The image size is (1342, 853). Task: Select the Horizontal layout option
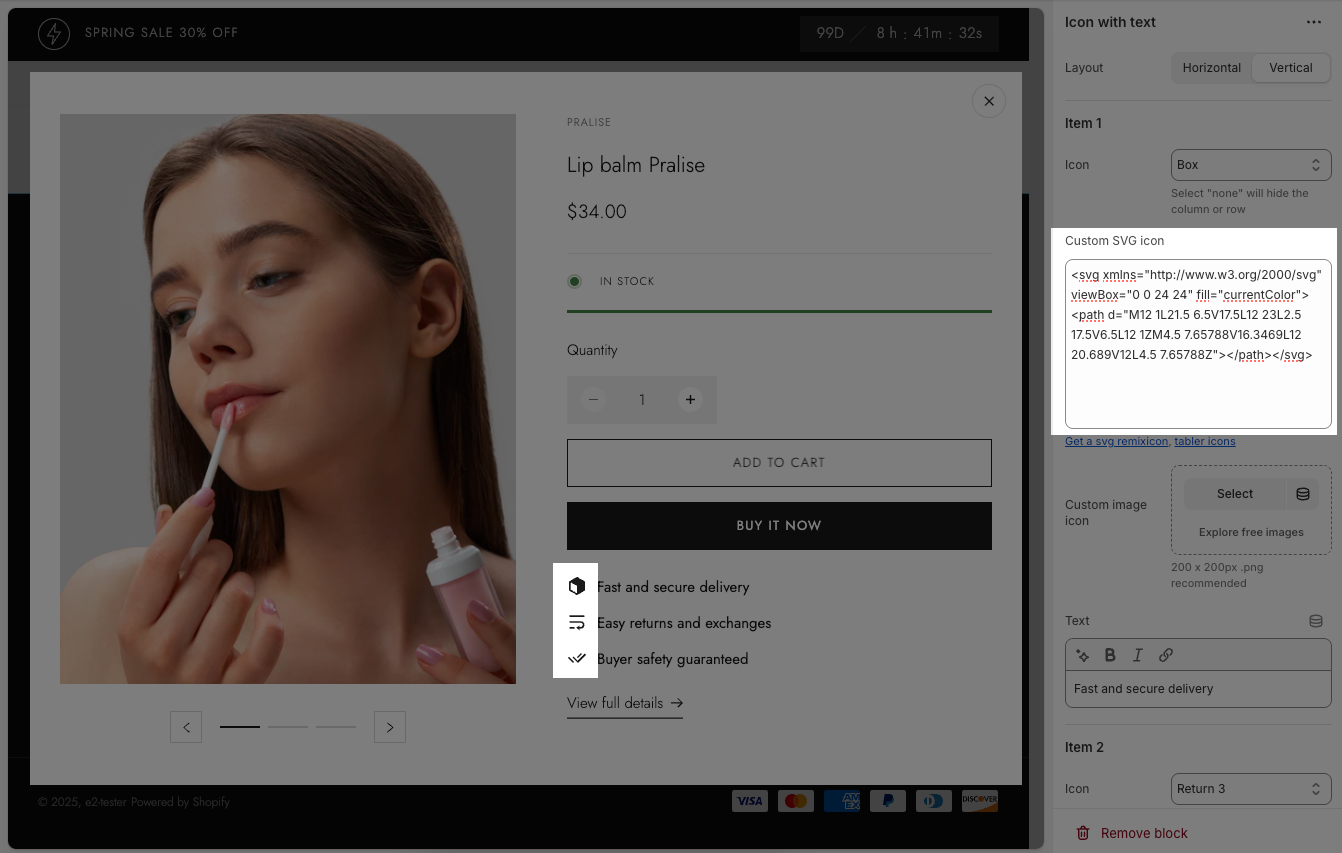[x=1211, y=68]
